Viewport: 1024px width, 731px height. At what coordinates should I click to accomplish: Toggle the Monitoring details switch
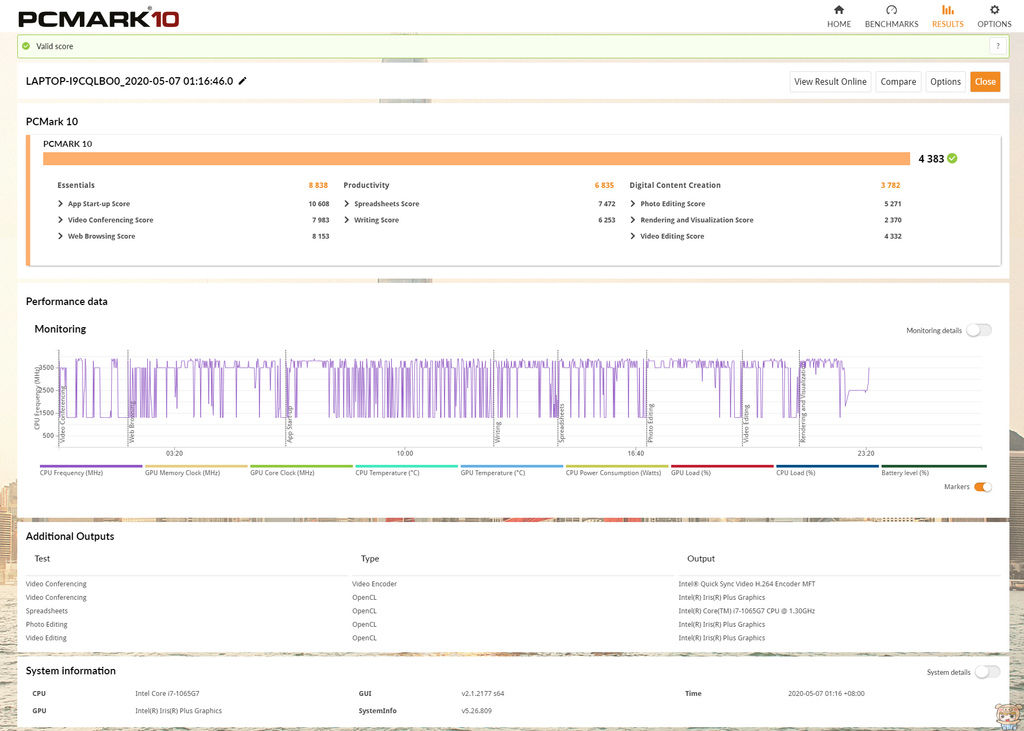979,330
